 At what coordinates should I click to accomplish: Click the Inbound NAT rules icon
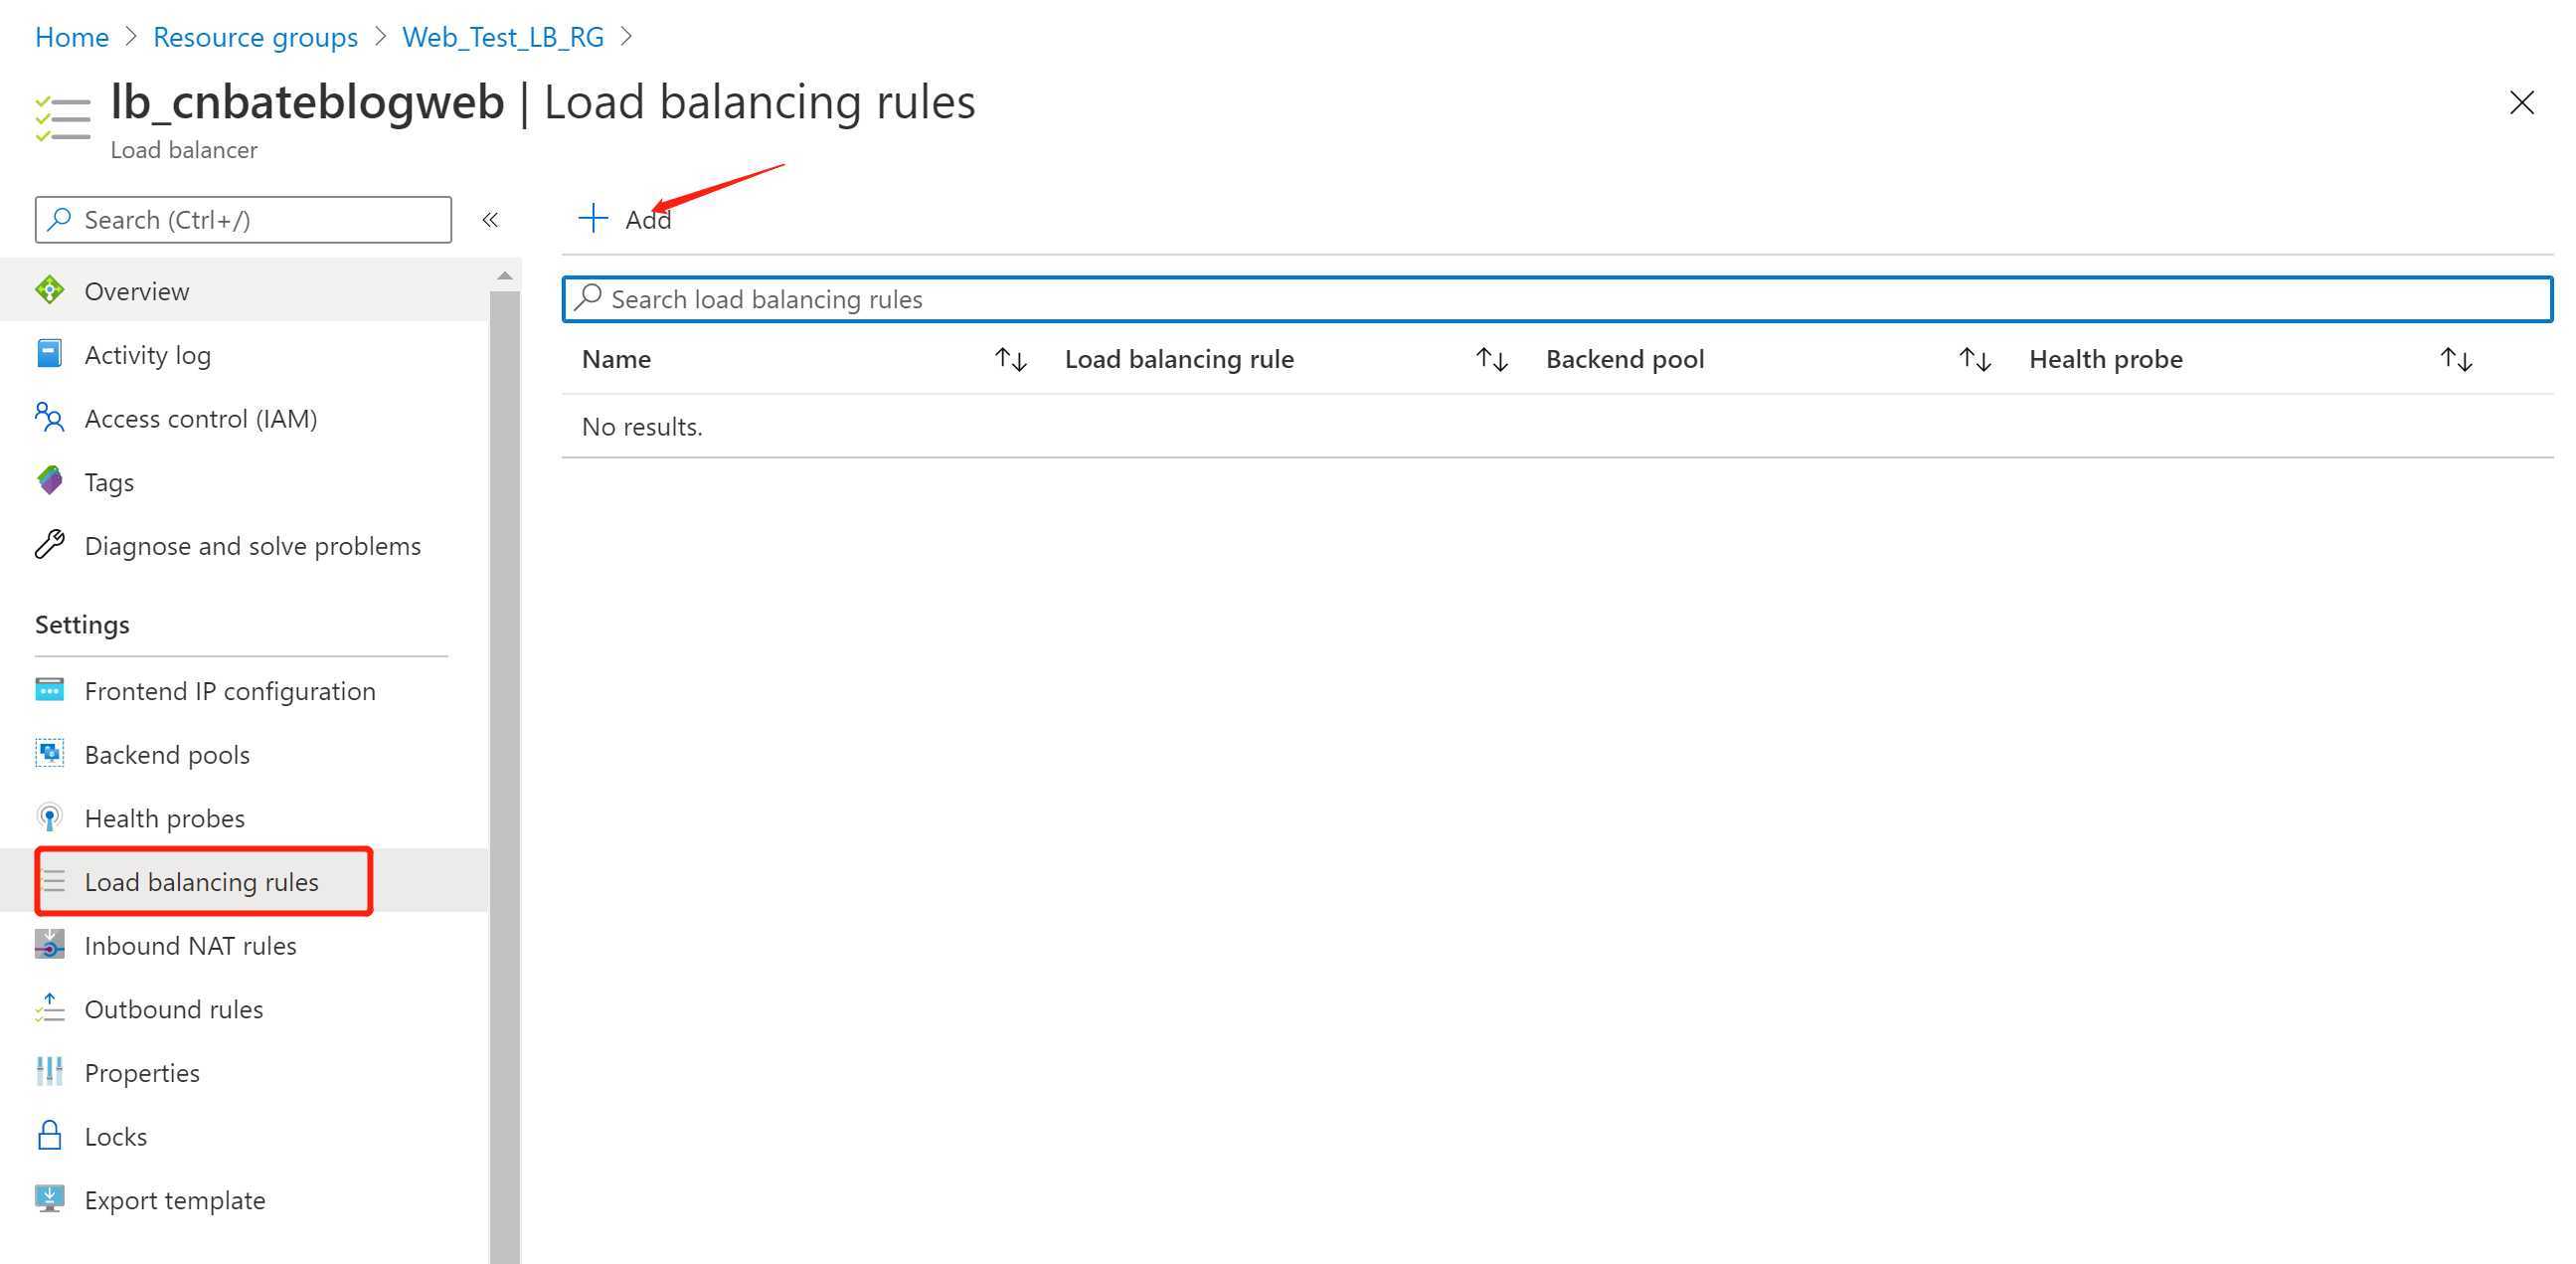(x=49, y=944)
